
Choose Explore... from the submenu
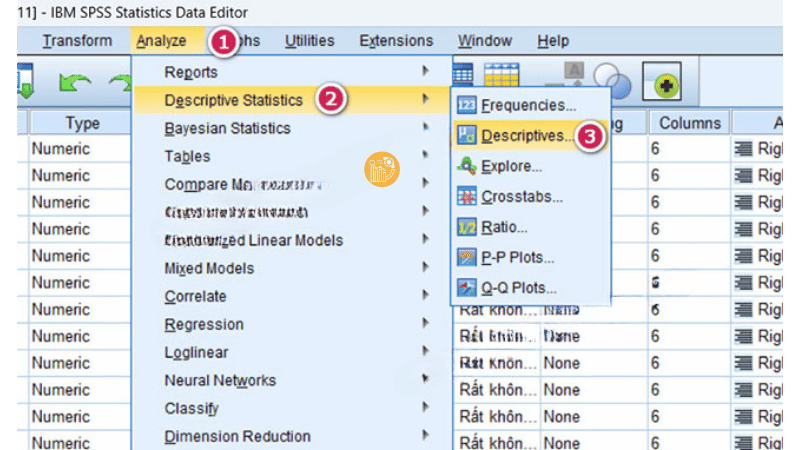click(531, 166)
